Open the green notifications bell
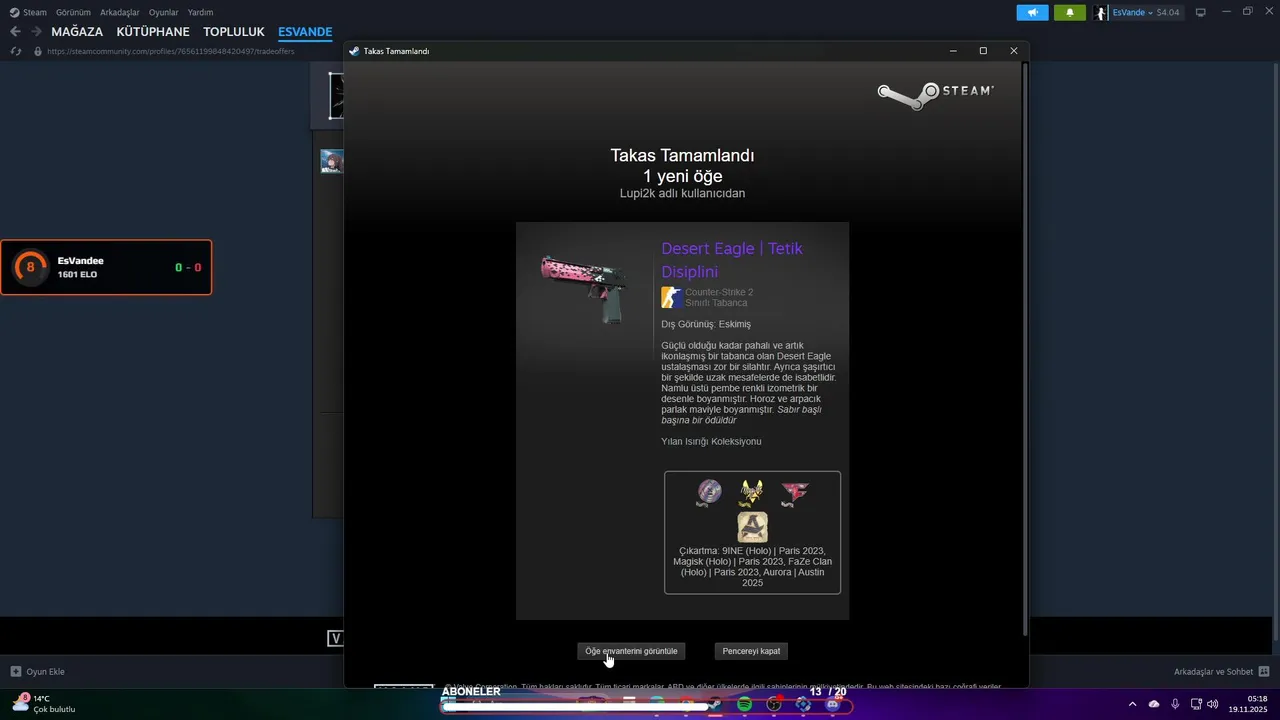The width and height of the screenshot is (1280, 720). pyautogui.click(x=1069, y=12)
